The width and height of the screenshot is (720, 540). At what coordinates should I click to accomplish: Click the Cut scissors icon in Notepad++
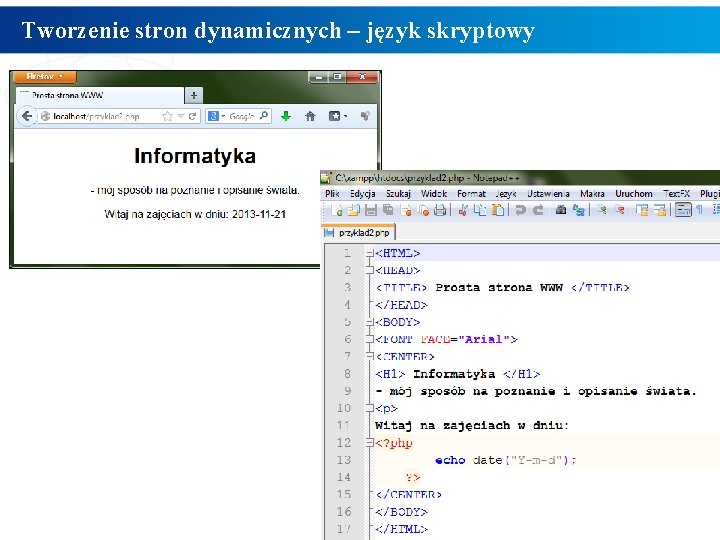(x=462, y=210)
